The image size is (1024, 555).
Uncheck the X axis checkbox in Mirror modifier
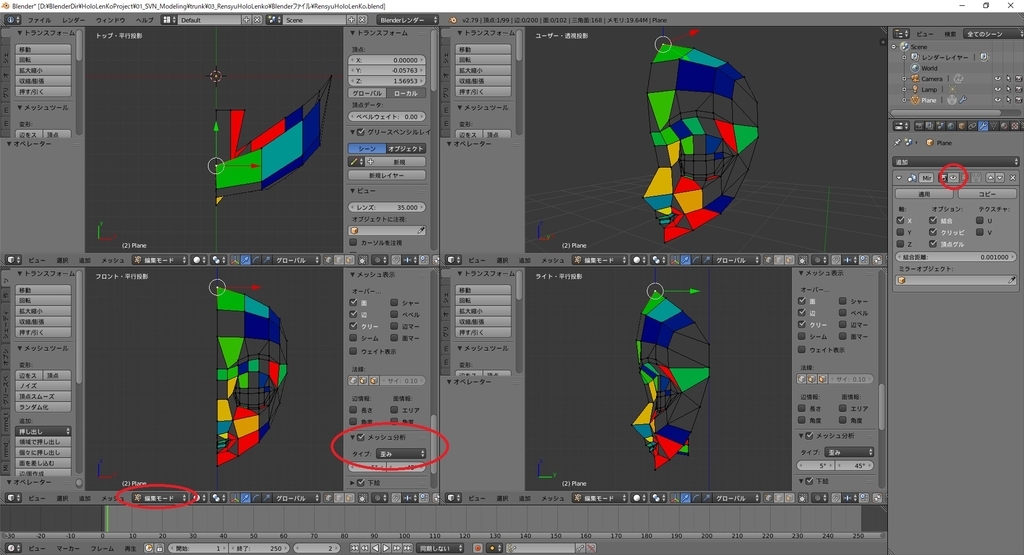(901, 221)
